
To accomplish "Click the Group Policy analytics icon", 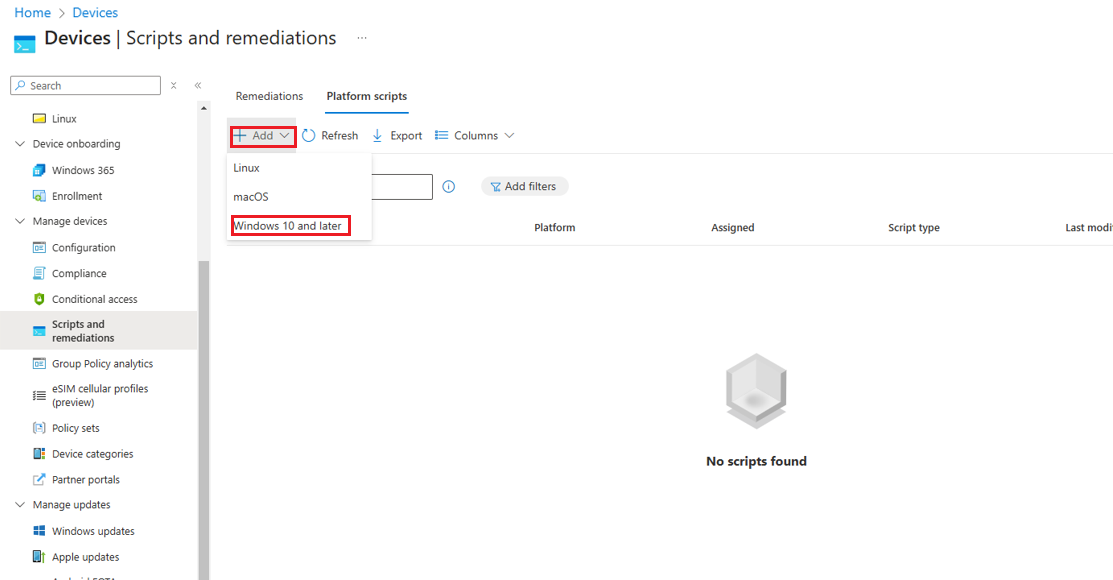I will click(39, 363).
